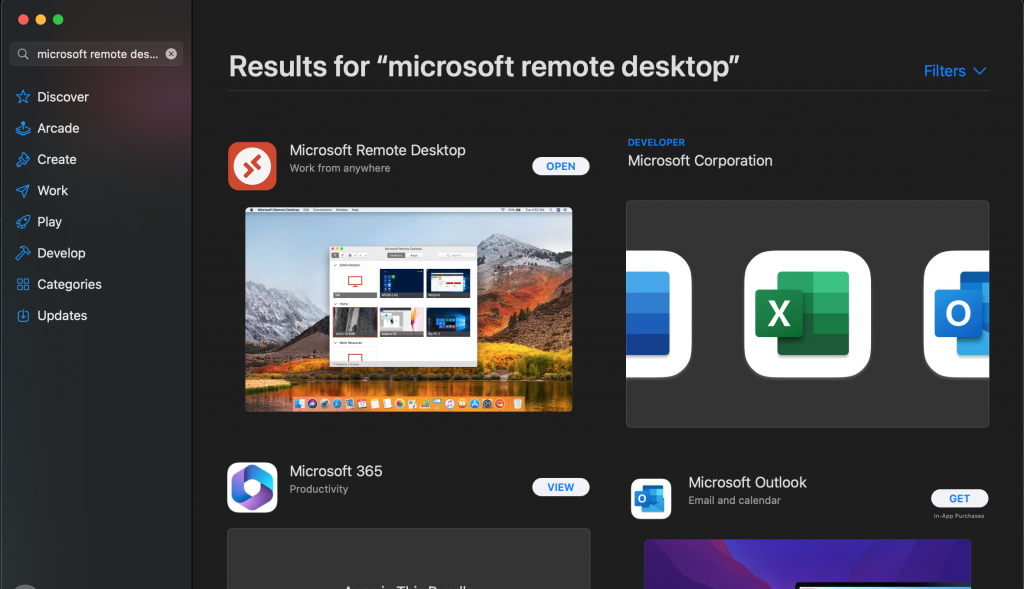The height and width of the screenshot is (589, 1024).
Task: Go to the Arcade section
Action: point(58,128)
